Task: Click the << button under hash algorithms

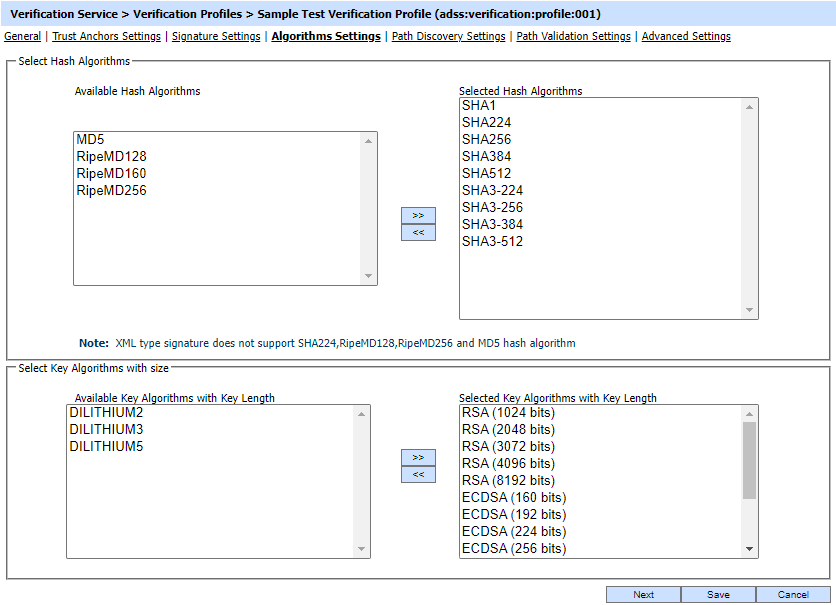Action: click(418, 232)
